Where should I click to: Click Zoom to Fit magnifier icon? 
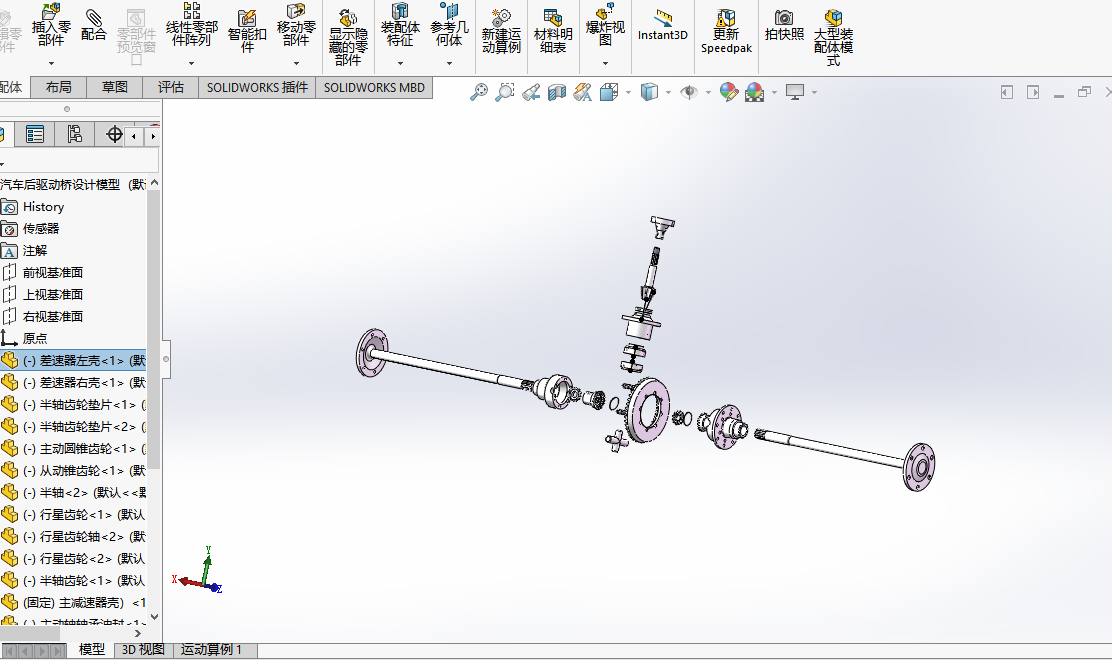coord(479,92)
